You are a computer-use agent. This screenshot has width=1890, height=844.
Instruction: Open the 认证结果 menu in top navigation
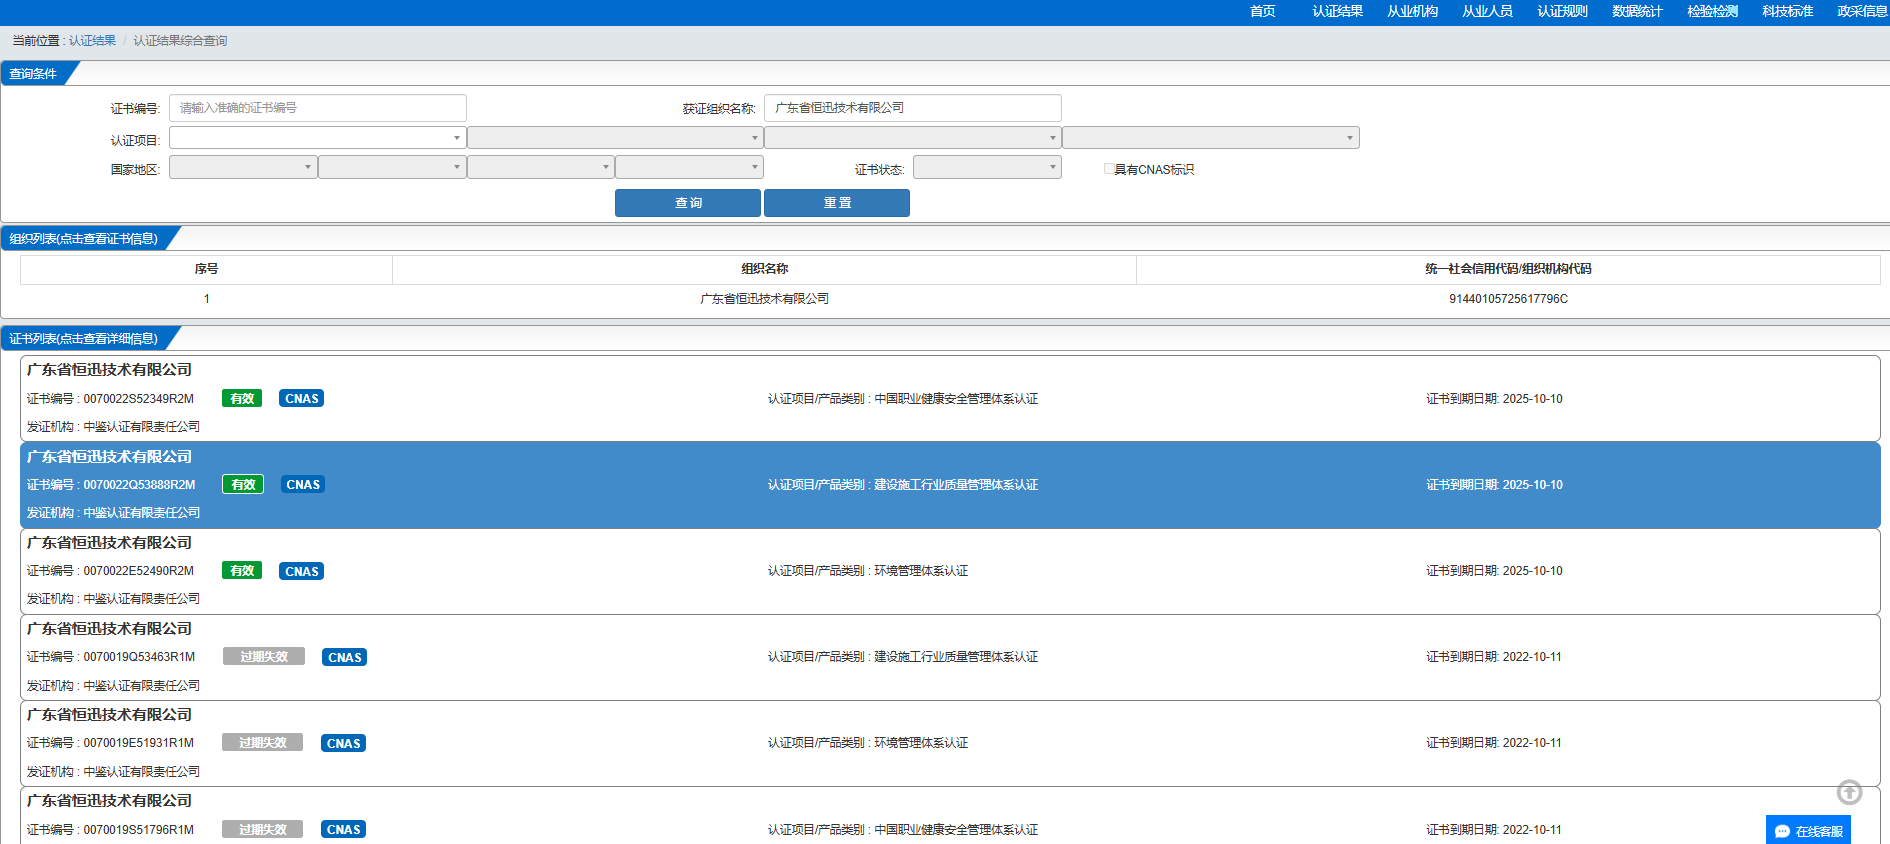pos(1337,12)
